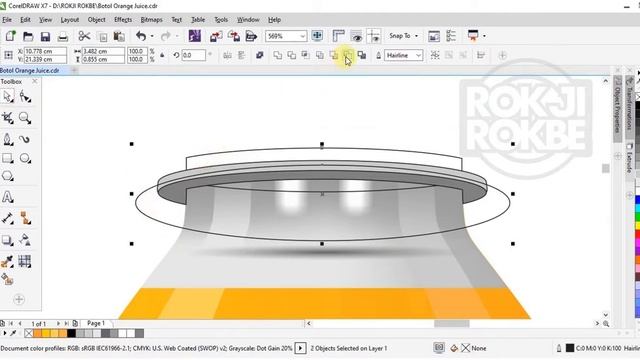Select the Shape tool in Toolbox
This screenshot has width=640, height=360.
25,97
